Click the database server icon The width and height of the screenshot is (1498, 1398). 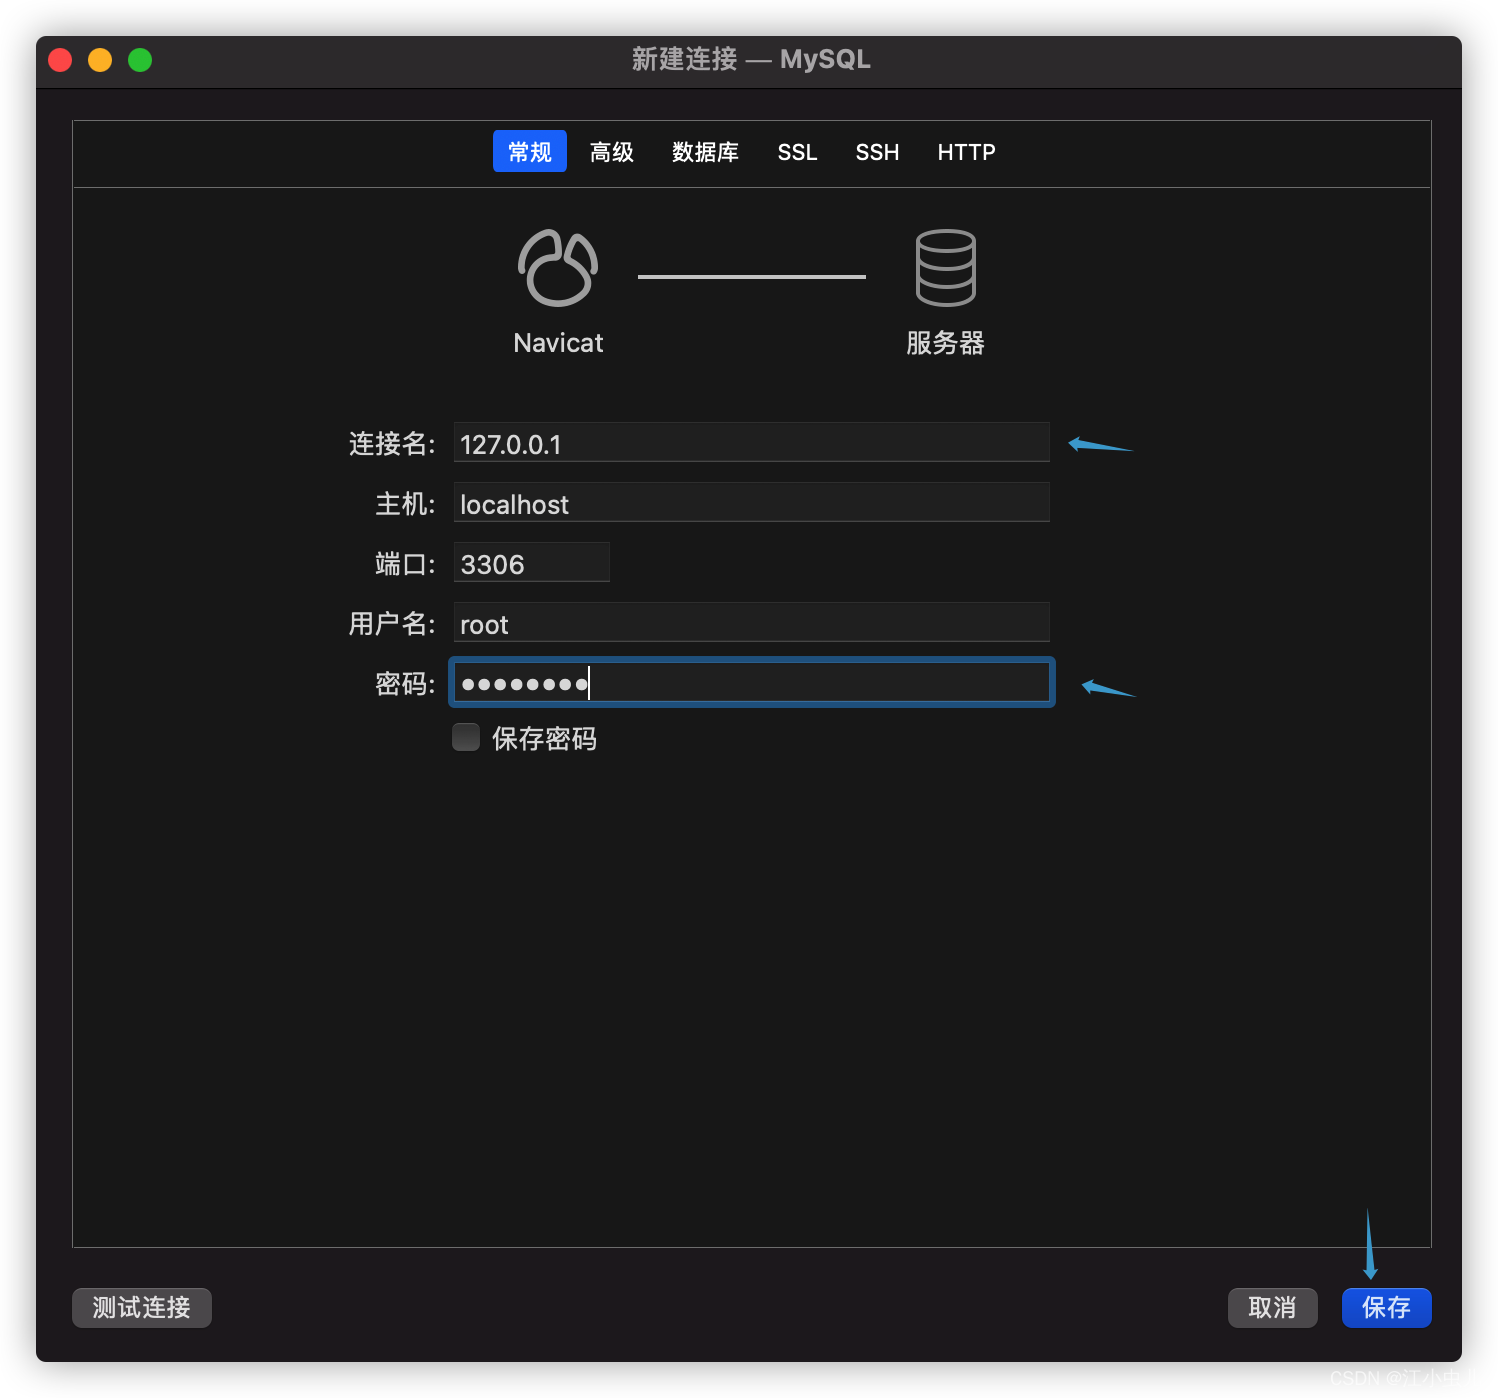point(945,268)
